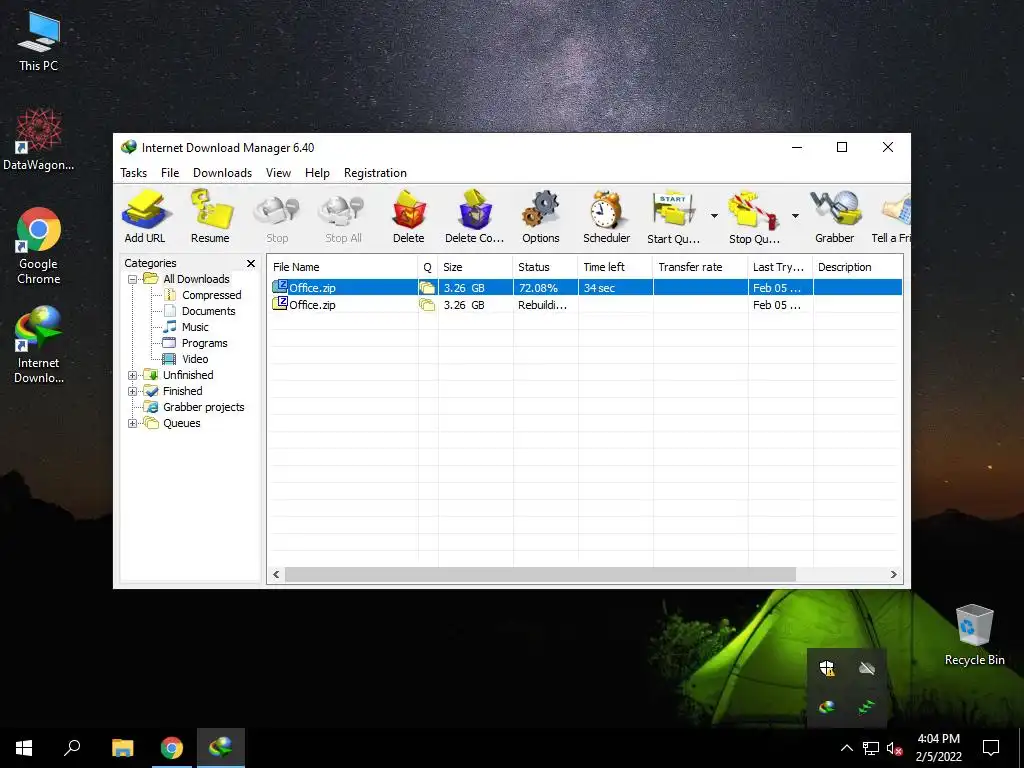Viewport: 1024px width, 768px height.
Task: Click IDM icon in tray overflow
Action: point(827,707)
